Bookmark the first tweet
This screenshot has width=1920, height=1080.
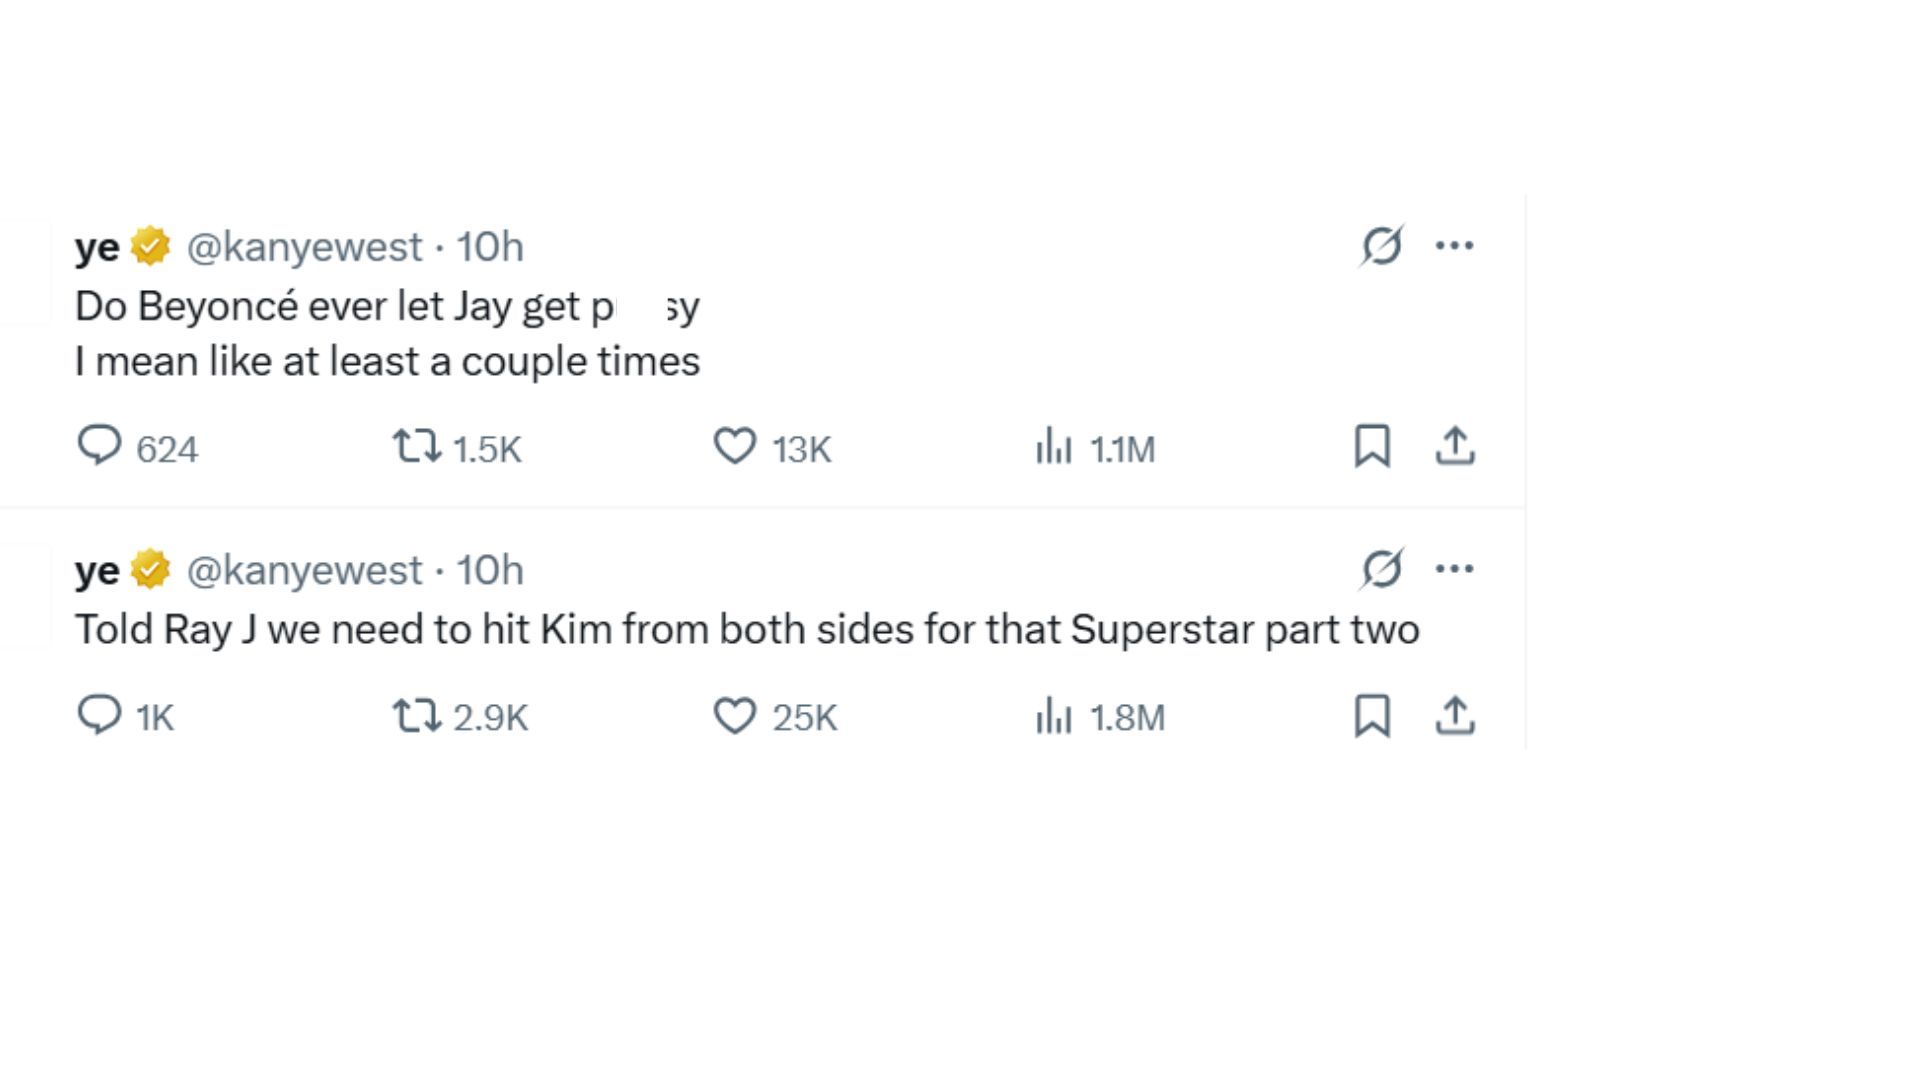click(x=1372, y=446)
